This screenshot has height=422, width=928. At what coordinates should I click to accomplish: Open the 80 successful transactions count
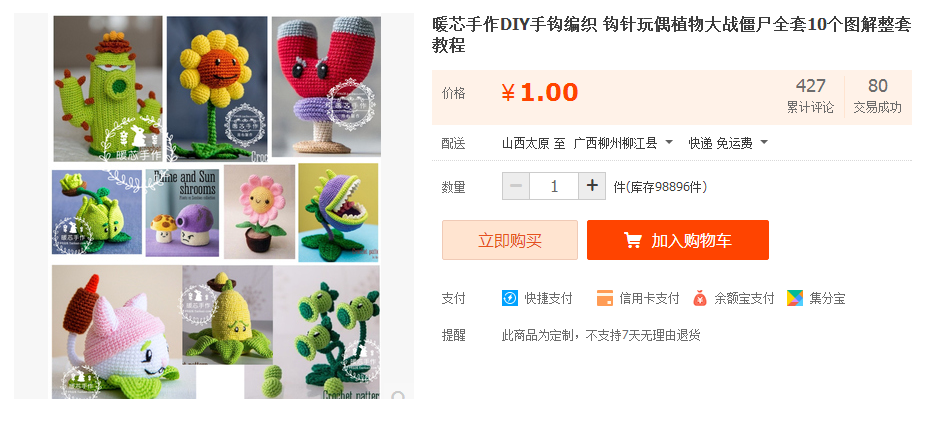tap(877, 96)
